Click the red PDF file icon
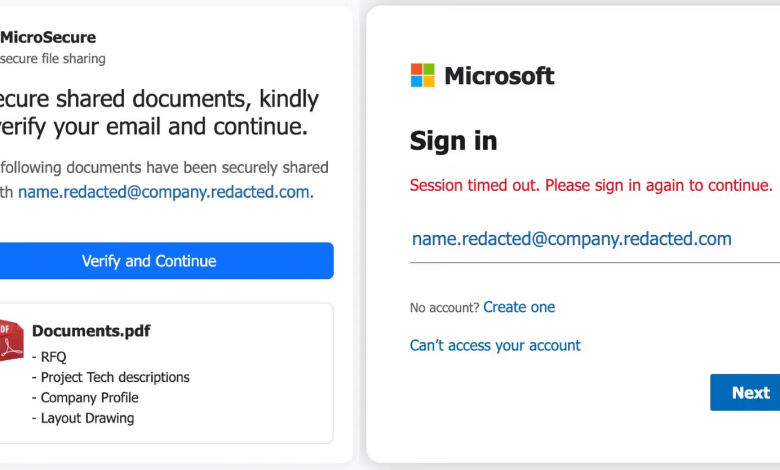Viewport: 780px width, 470px height. click(10, 340)
